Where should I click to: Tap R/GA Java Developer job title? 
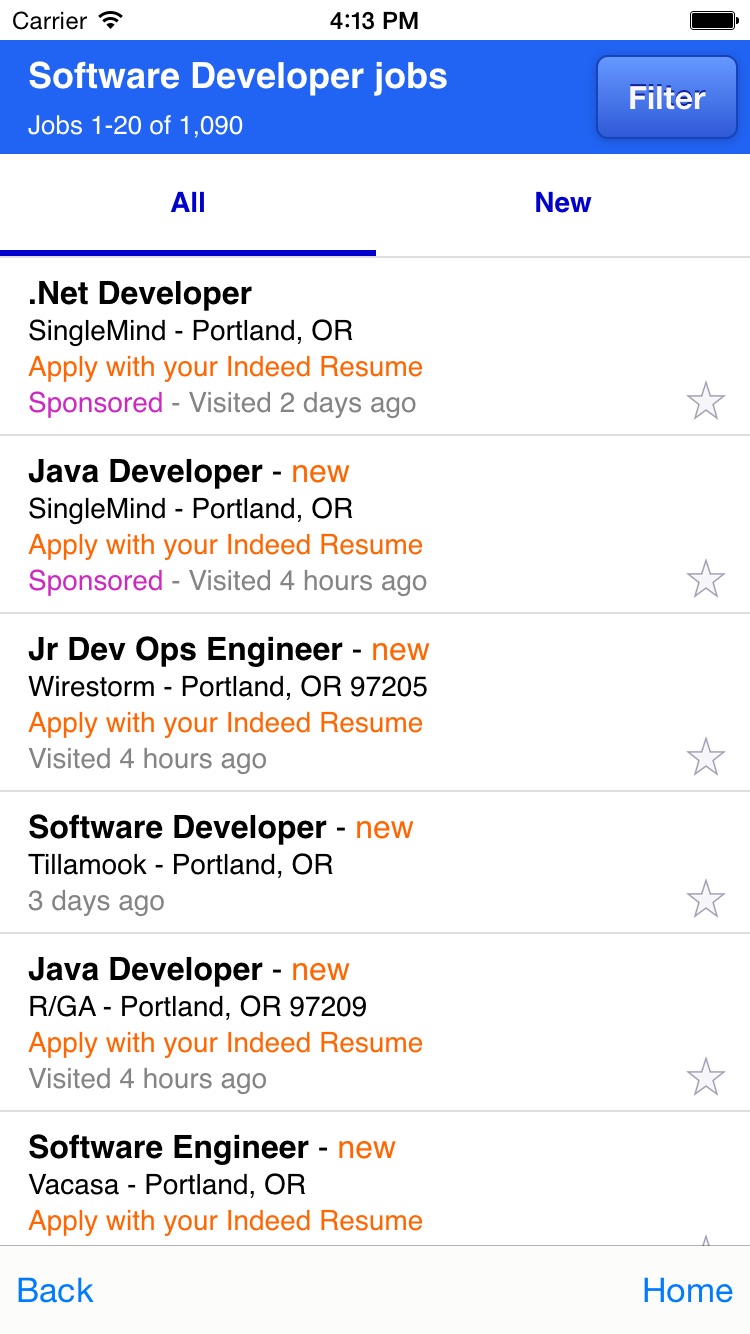click(146, 969)
